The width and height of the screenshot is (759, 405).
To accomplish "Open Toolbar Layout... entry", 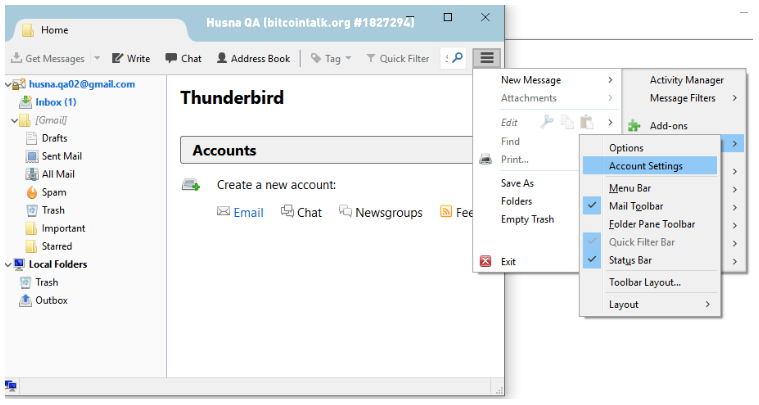I will tap(650, 282).
